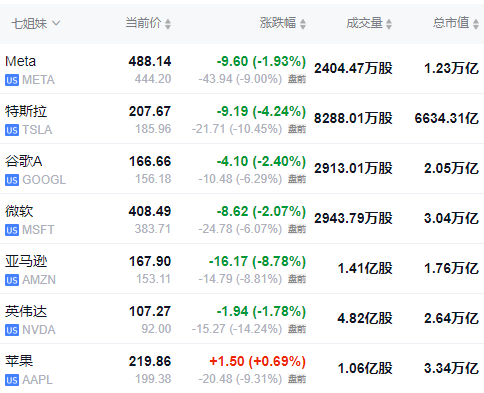Sort by 涨跌幅 column arrows
This screenshot has width=484, height=393.
tap(303, 24)
